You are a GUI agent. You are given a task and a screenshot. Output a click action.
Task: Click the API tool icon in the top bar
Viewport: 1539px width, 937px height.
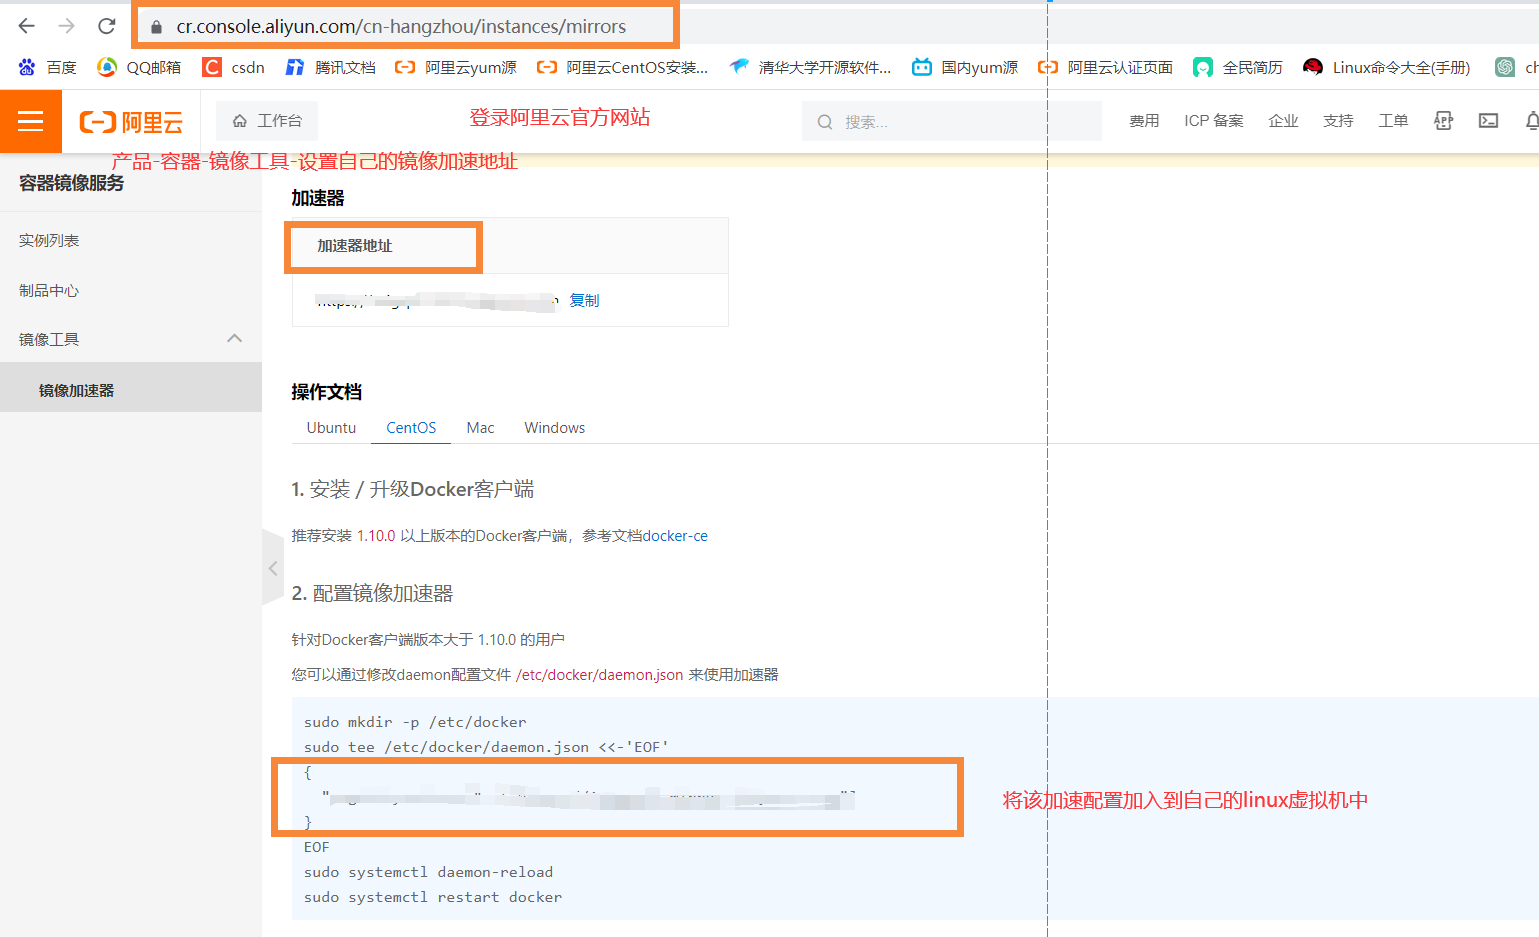tap(1443, 121)
